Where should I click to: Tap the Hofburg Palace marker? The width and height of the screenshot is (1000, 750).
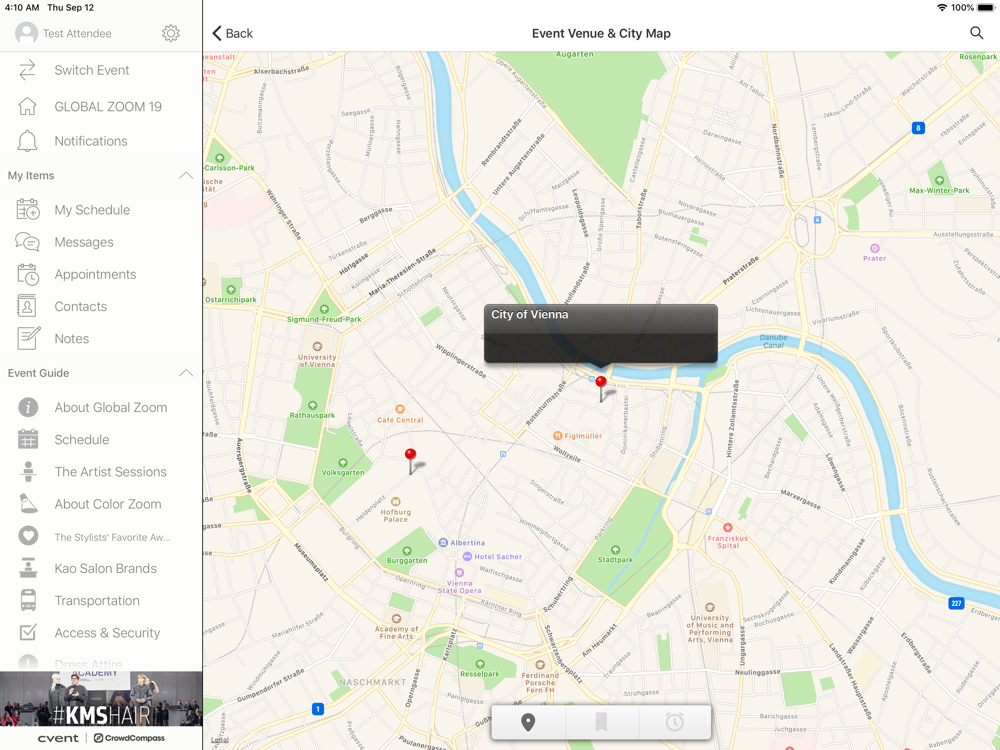tap(395, 510)
